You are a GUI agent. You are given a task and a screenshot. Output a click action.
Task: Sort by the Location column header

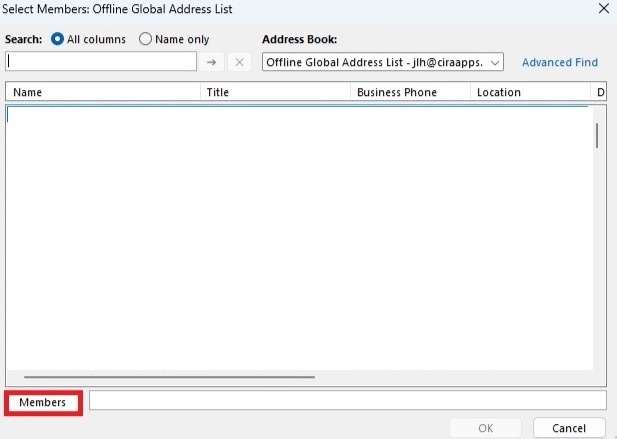click(530, 92)
